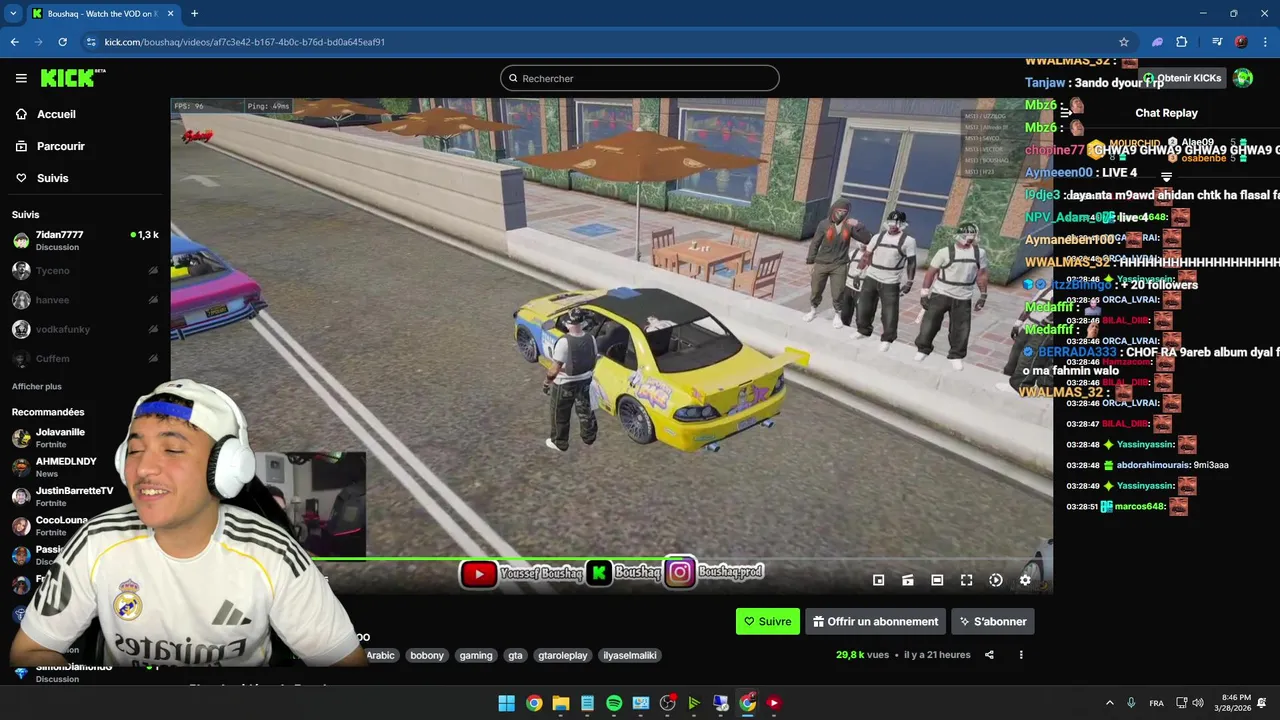Toggle mini-player picture-in-picture mode
The height and width of the screenshot is (720, 1280).
878,580
